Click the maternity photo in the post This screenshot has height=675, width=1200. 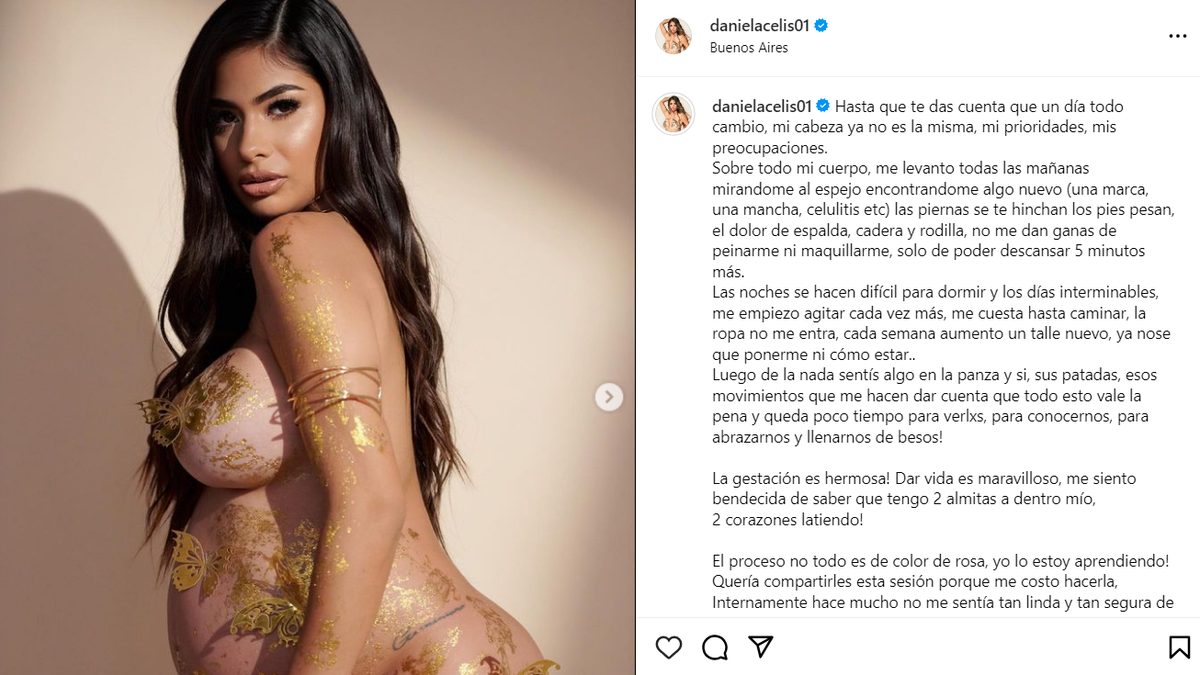(x=317, y=337)
